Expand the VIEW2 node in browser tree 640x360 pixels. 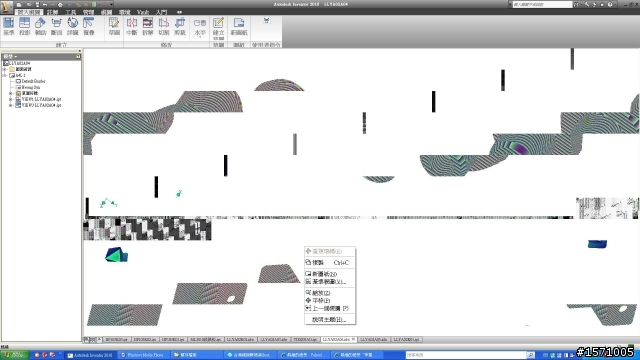pos(11,105)
